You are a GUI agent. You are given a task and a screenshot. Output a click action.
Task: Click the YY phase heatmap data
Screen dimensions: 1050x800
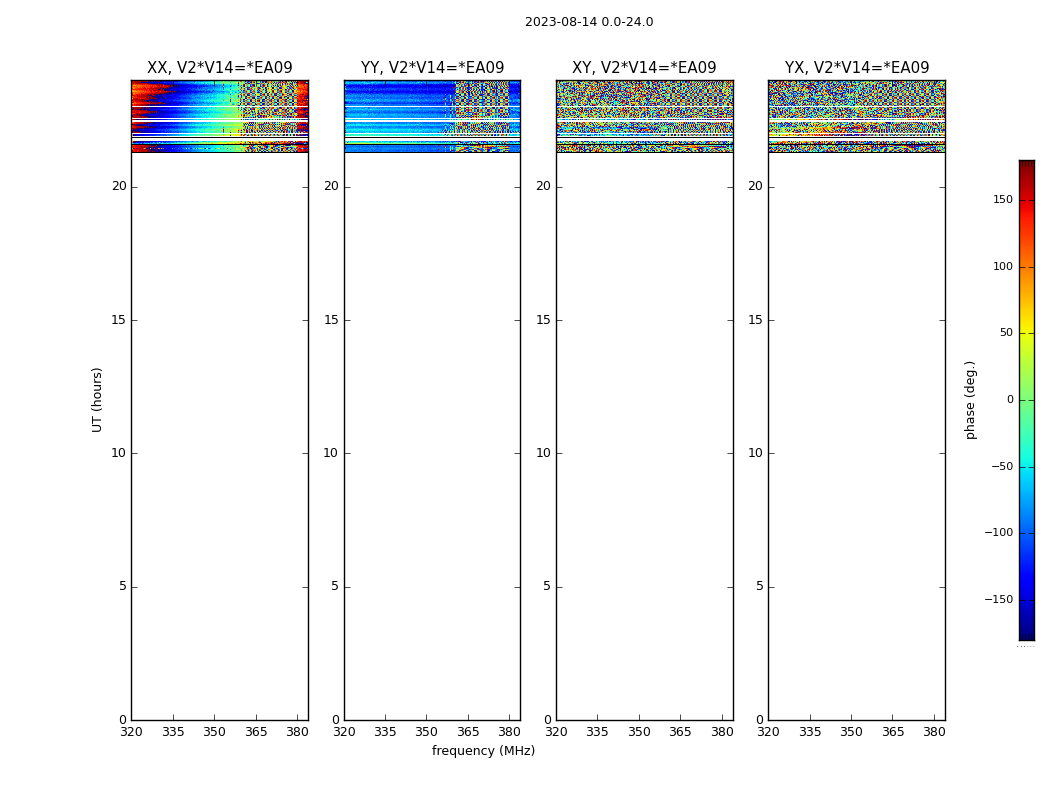click(432, 115)
